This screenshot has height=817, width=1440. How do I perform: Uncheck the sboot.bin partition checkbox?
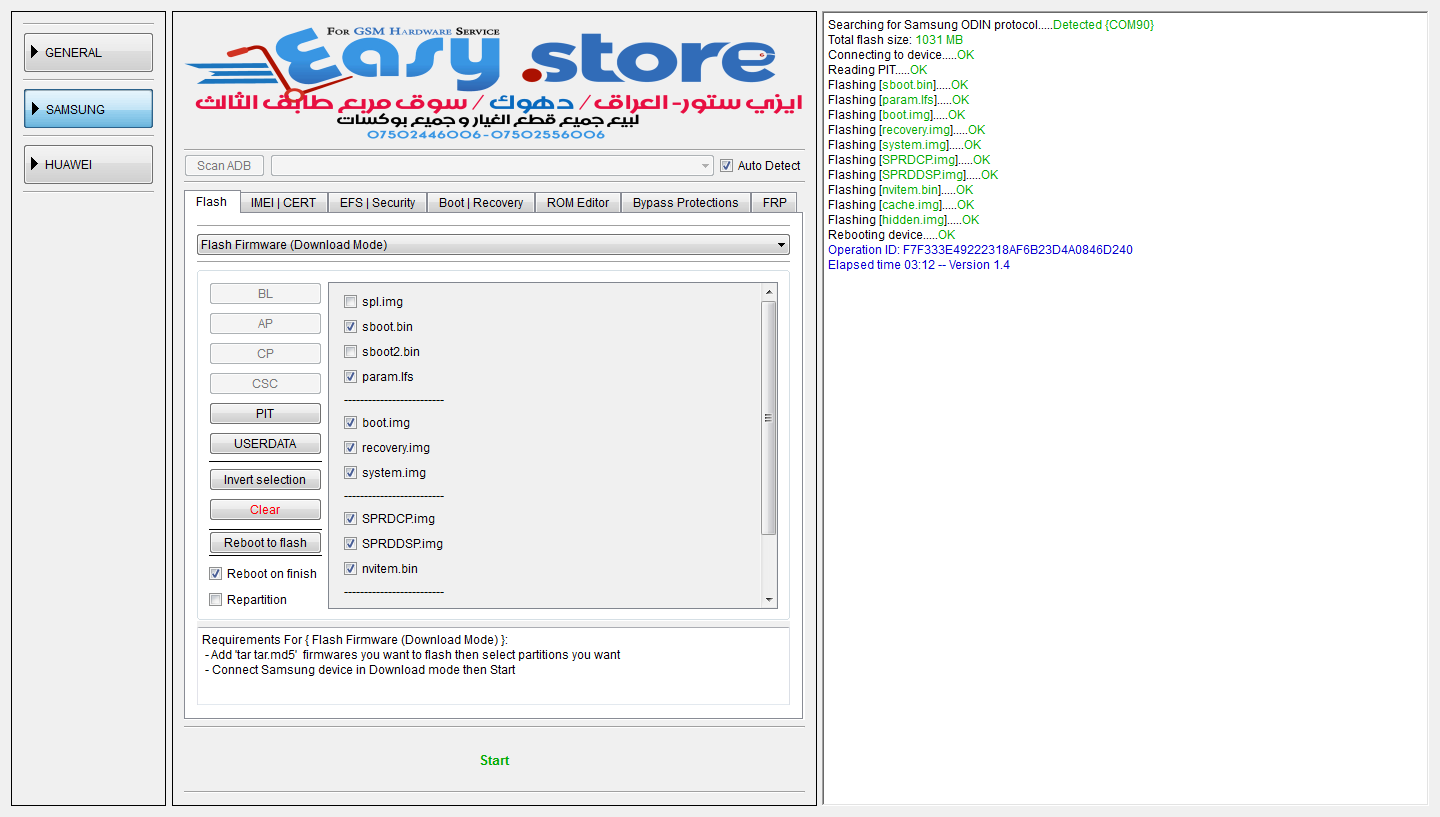(x=351, y=327)
